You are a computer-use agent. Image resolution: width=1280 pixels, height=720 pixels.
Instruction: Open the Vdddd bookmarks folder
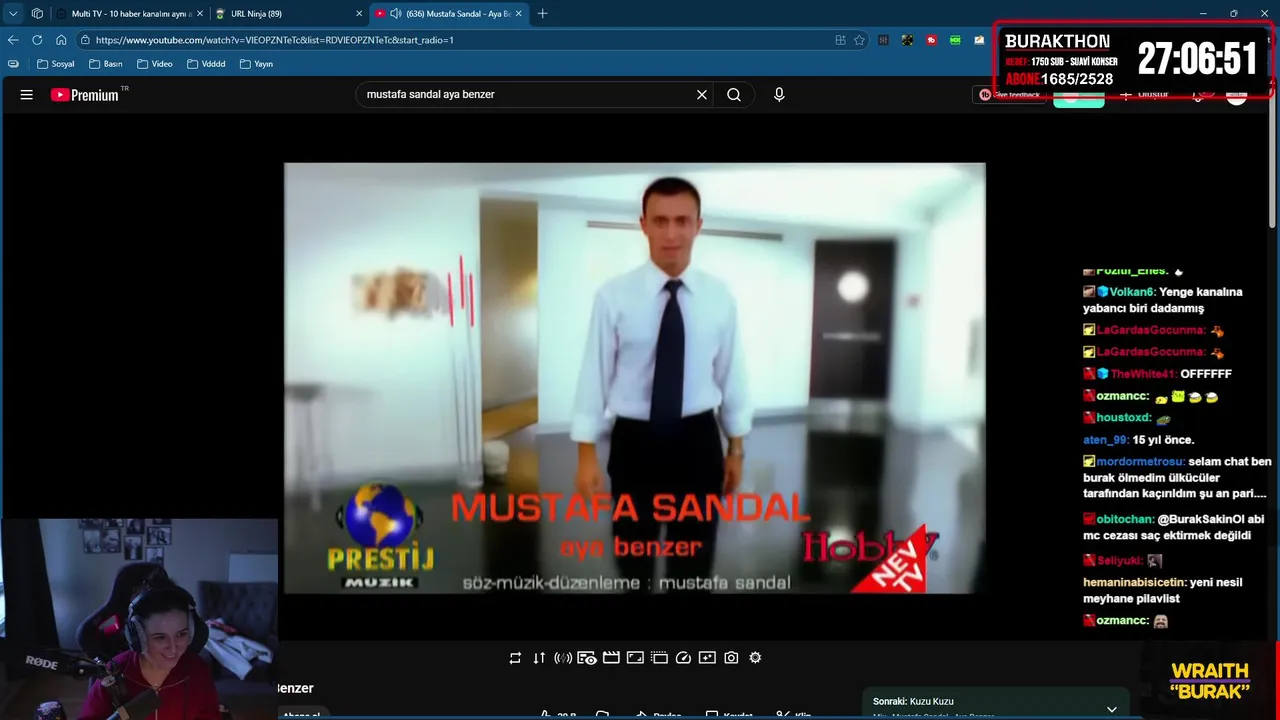coord(206,64)
